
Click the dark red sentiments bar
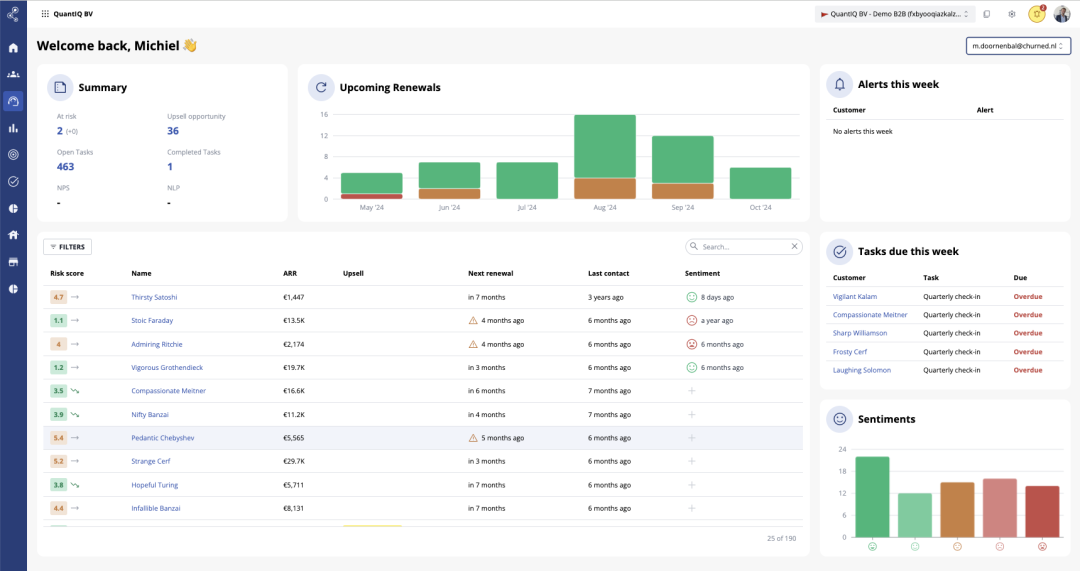coord(1042,512)
